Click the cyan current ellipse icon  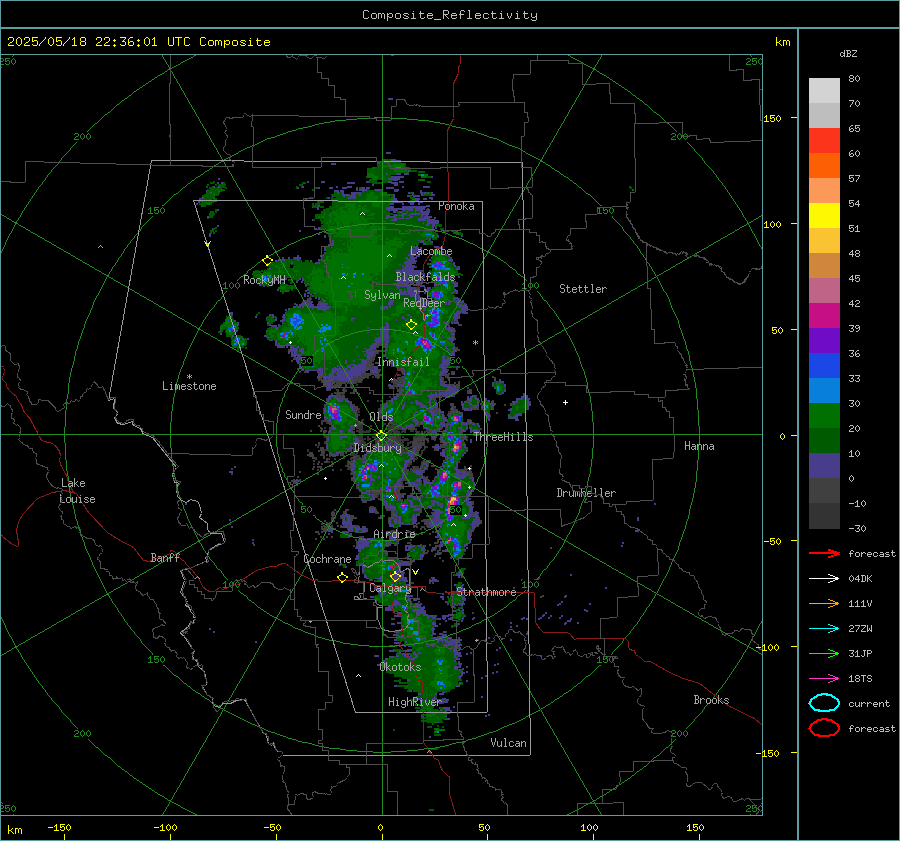[824, 703]
